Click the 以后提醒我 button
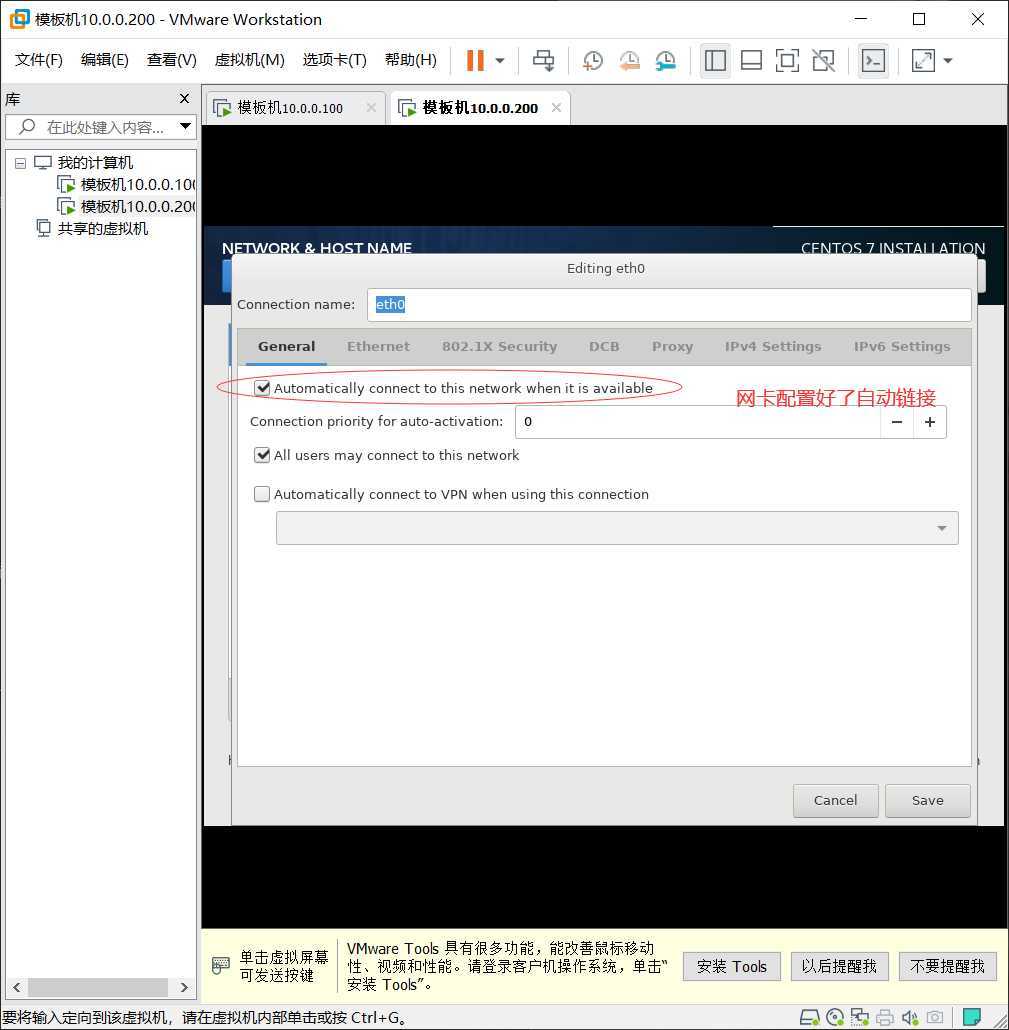Screen dimensions: 1009x1030 pos(840,966)
